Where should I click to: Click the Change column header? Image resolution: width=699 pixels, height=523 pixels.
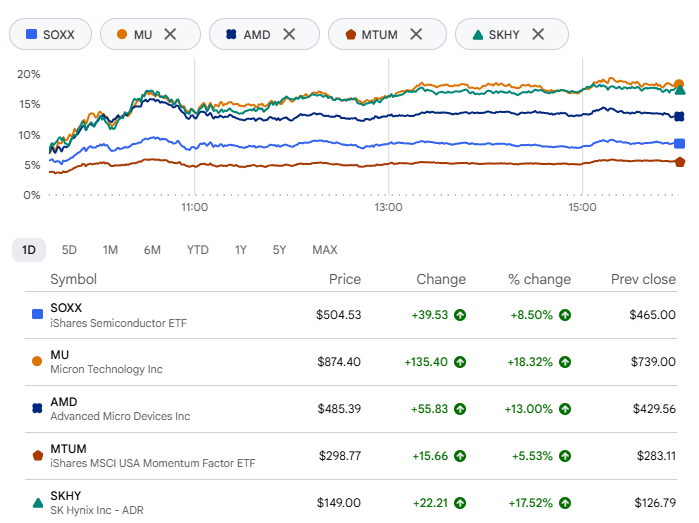441,279
